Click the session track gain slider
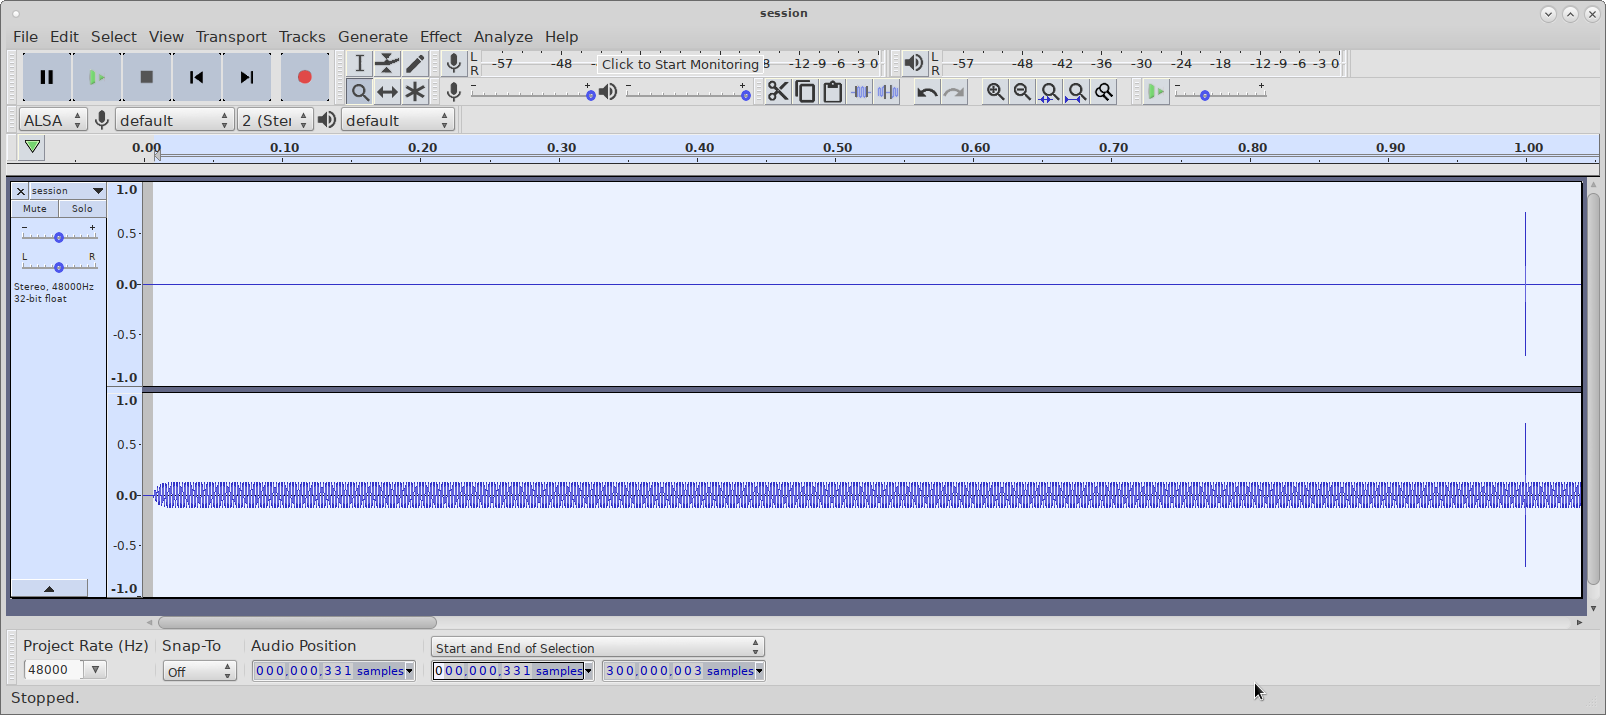Screen dimensions: 1606x715 coord(59,237)
